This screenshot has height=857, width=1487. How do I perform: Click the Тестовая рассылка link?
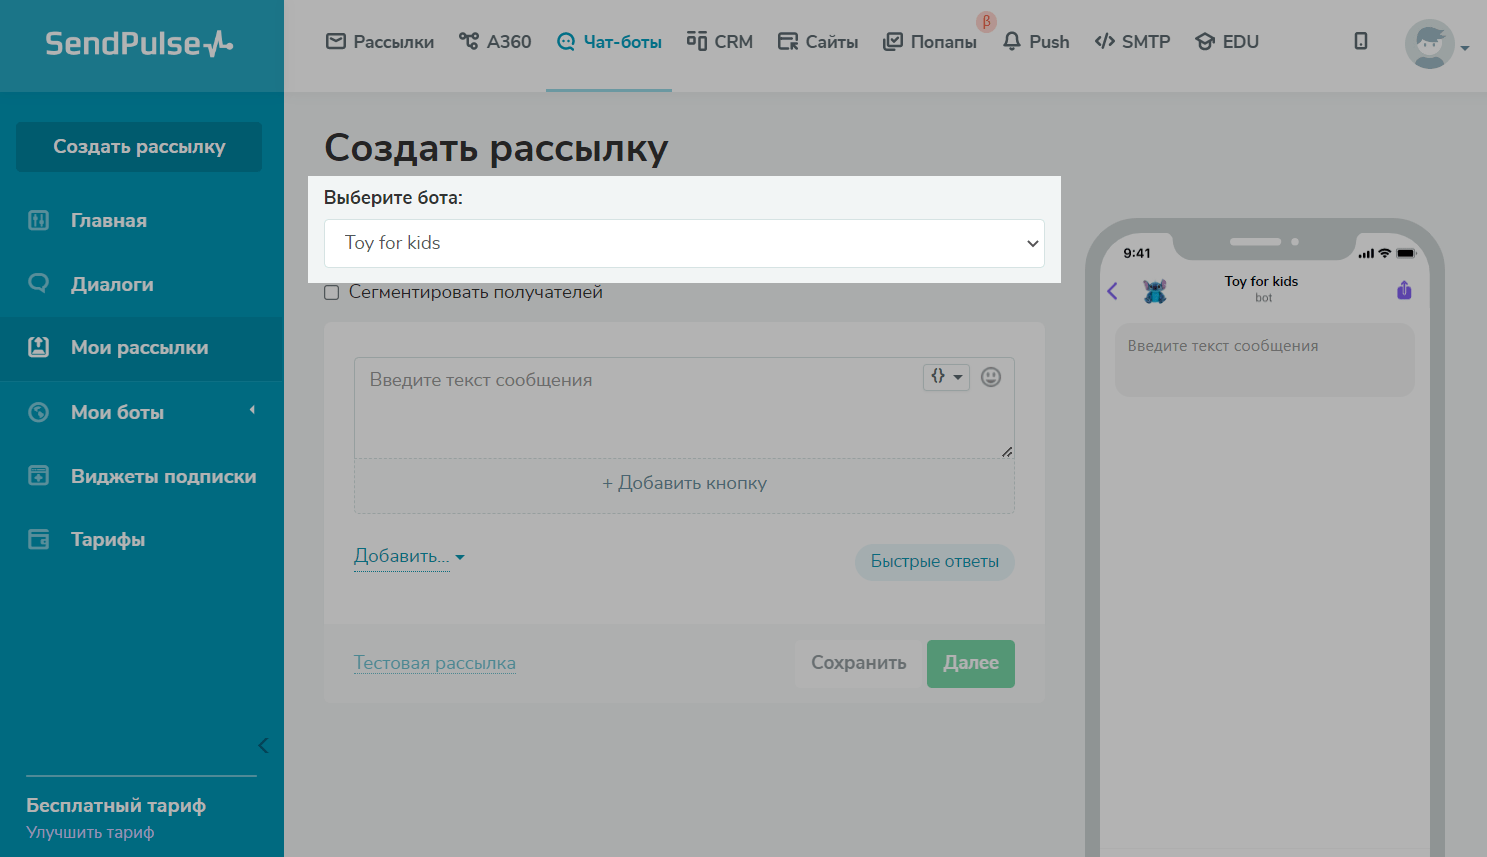(x=435, y=663)
